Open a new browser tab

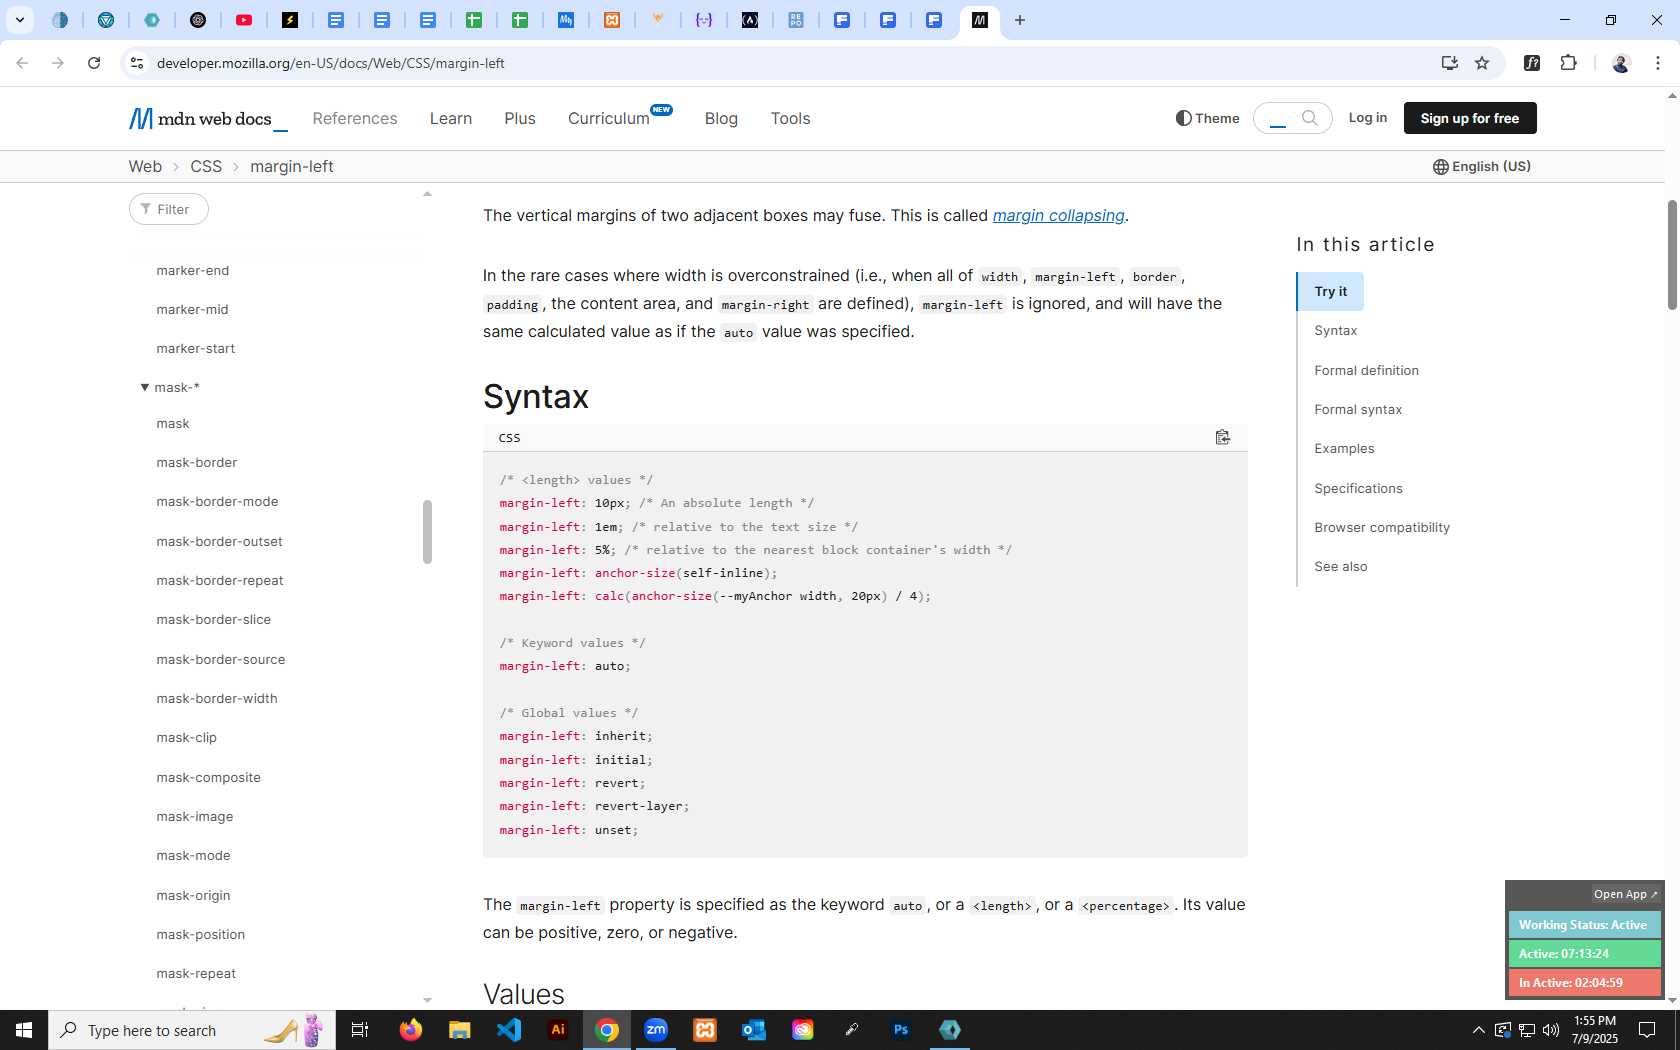point(1020,20)
